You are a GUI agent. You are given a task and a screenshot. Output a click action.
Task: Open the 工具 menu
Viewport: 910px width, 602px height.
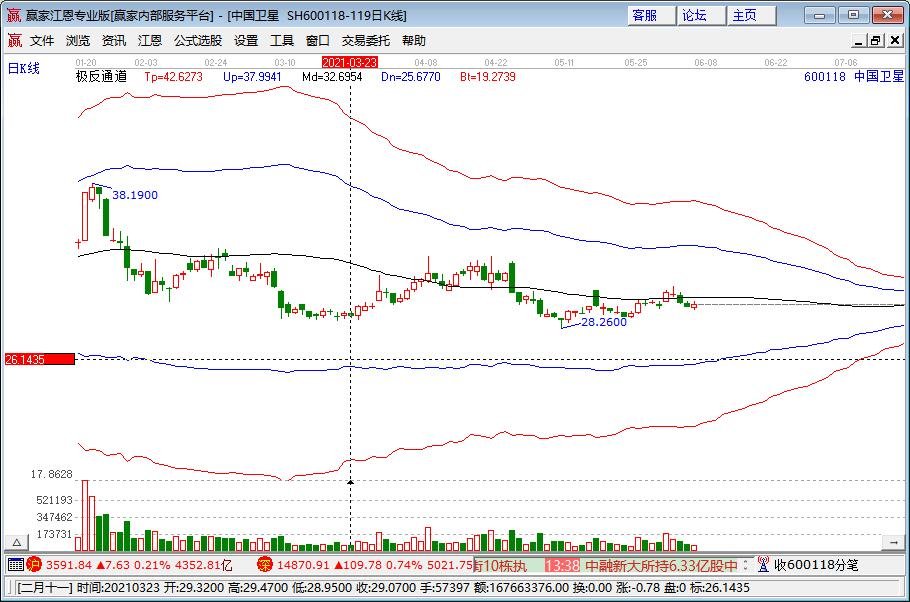pos(282,41)
